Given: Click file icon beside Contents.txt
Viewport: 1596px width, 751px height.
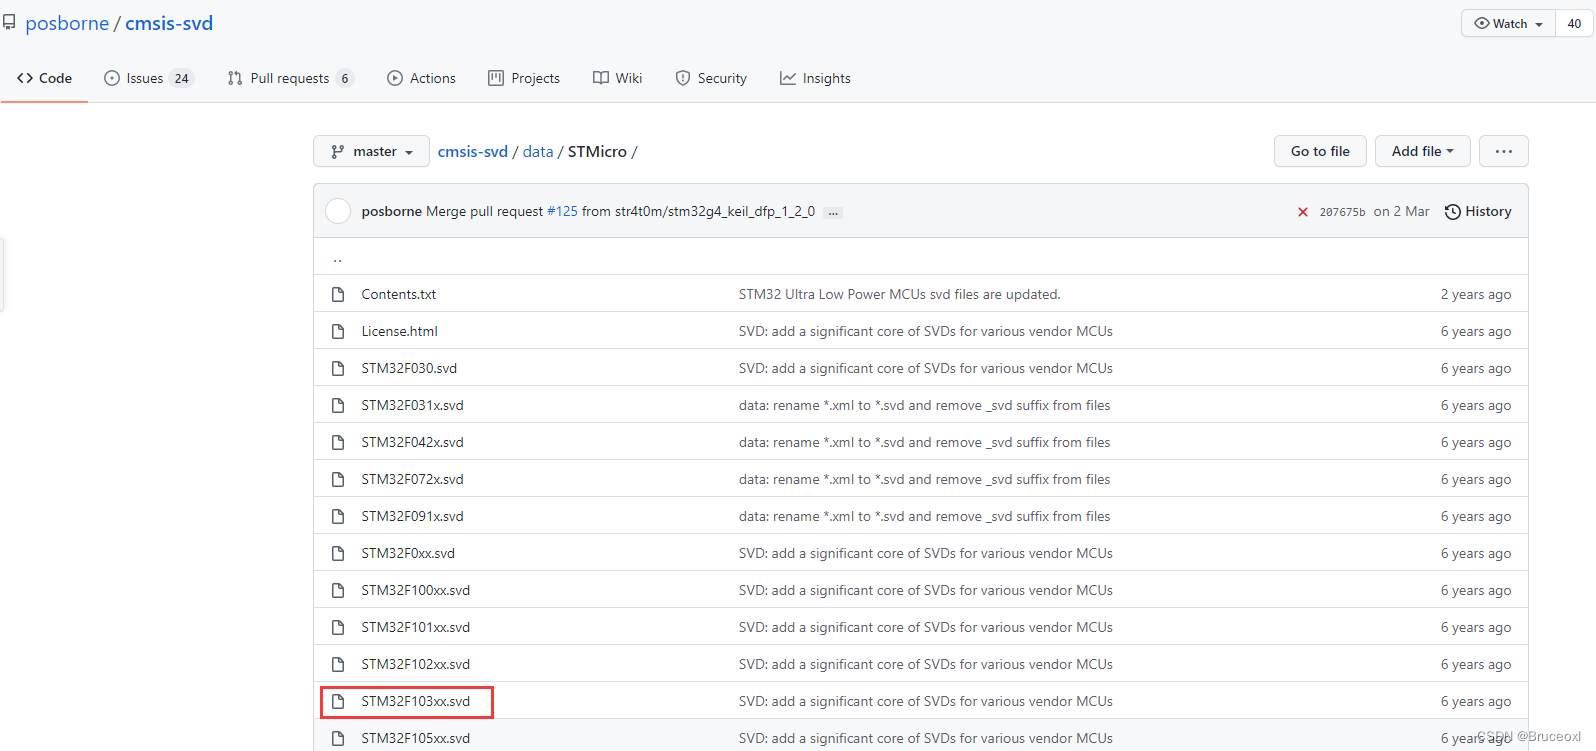Looking at the screenshot, I should 338,294.
